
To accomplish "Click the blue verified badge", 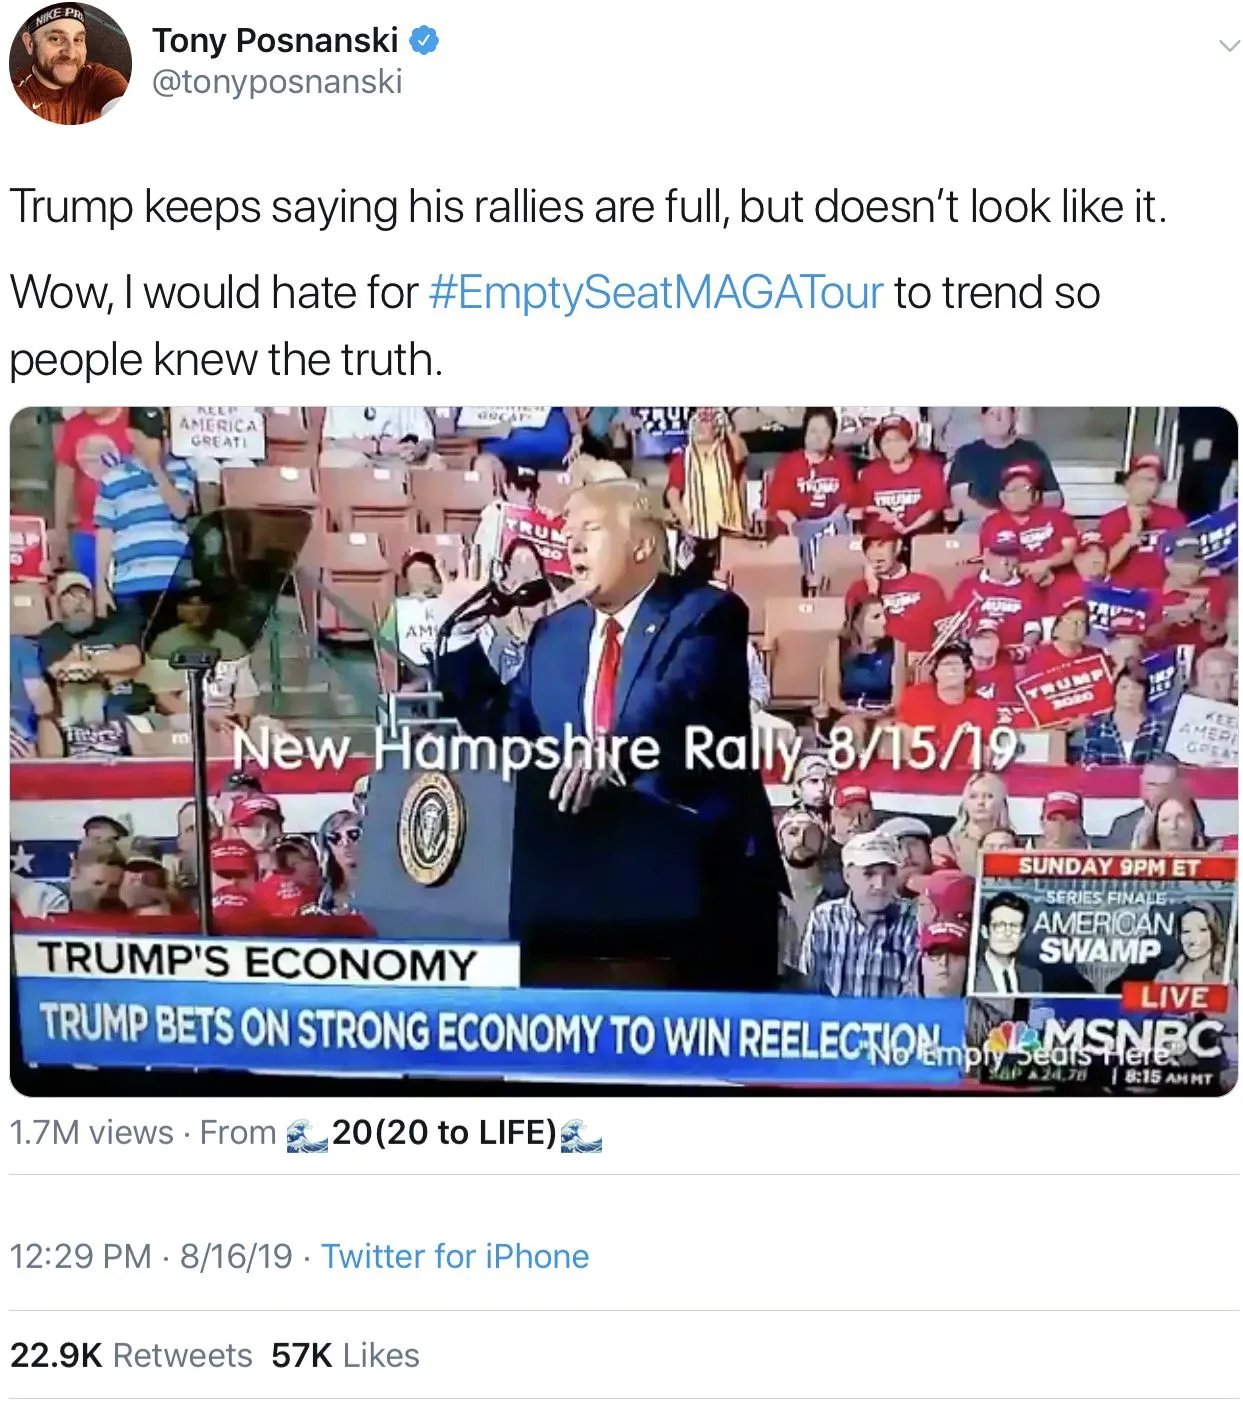I will pyautogui.click(x=424, y=41).
